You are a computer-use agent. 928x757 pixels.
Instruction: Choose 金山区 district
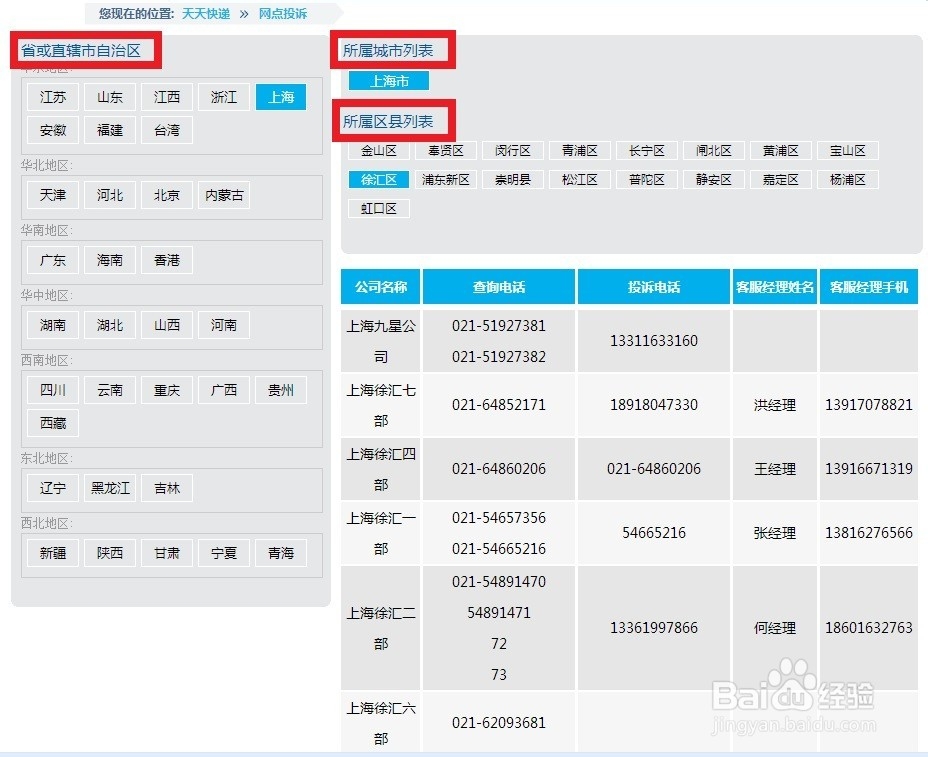[x=379, y=151]
